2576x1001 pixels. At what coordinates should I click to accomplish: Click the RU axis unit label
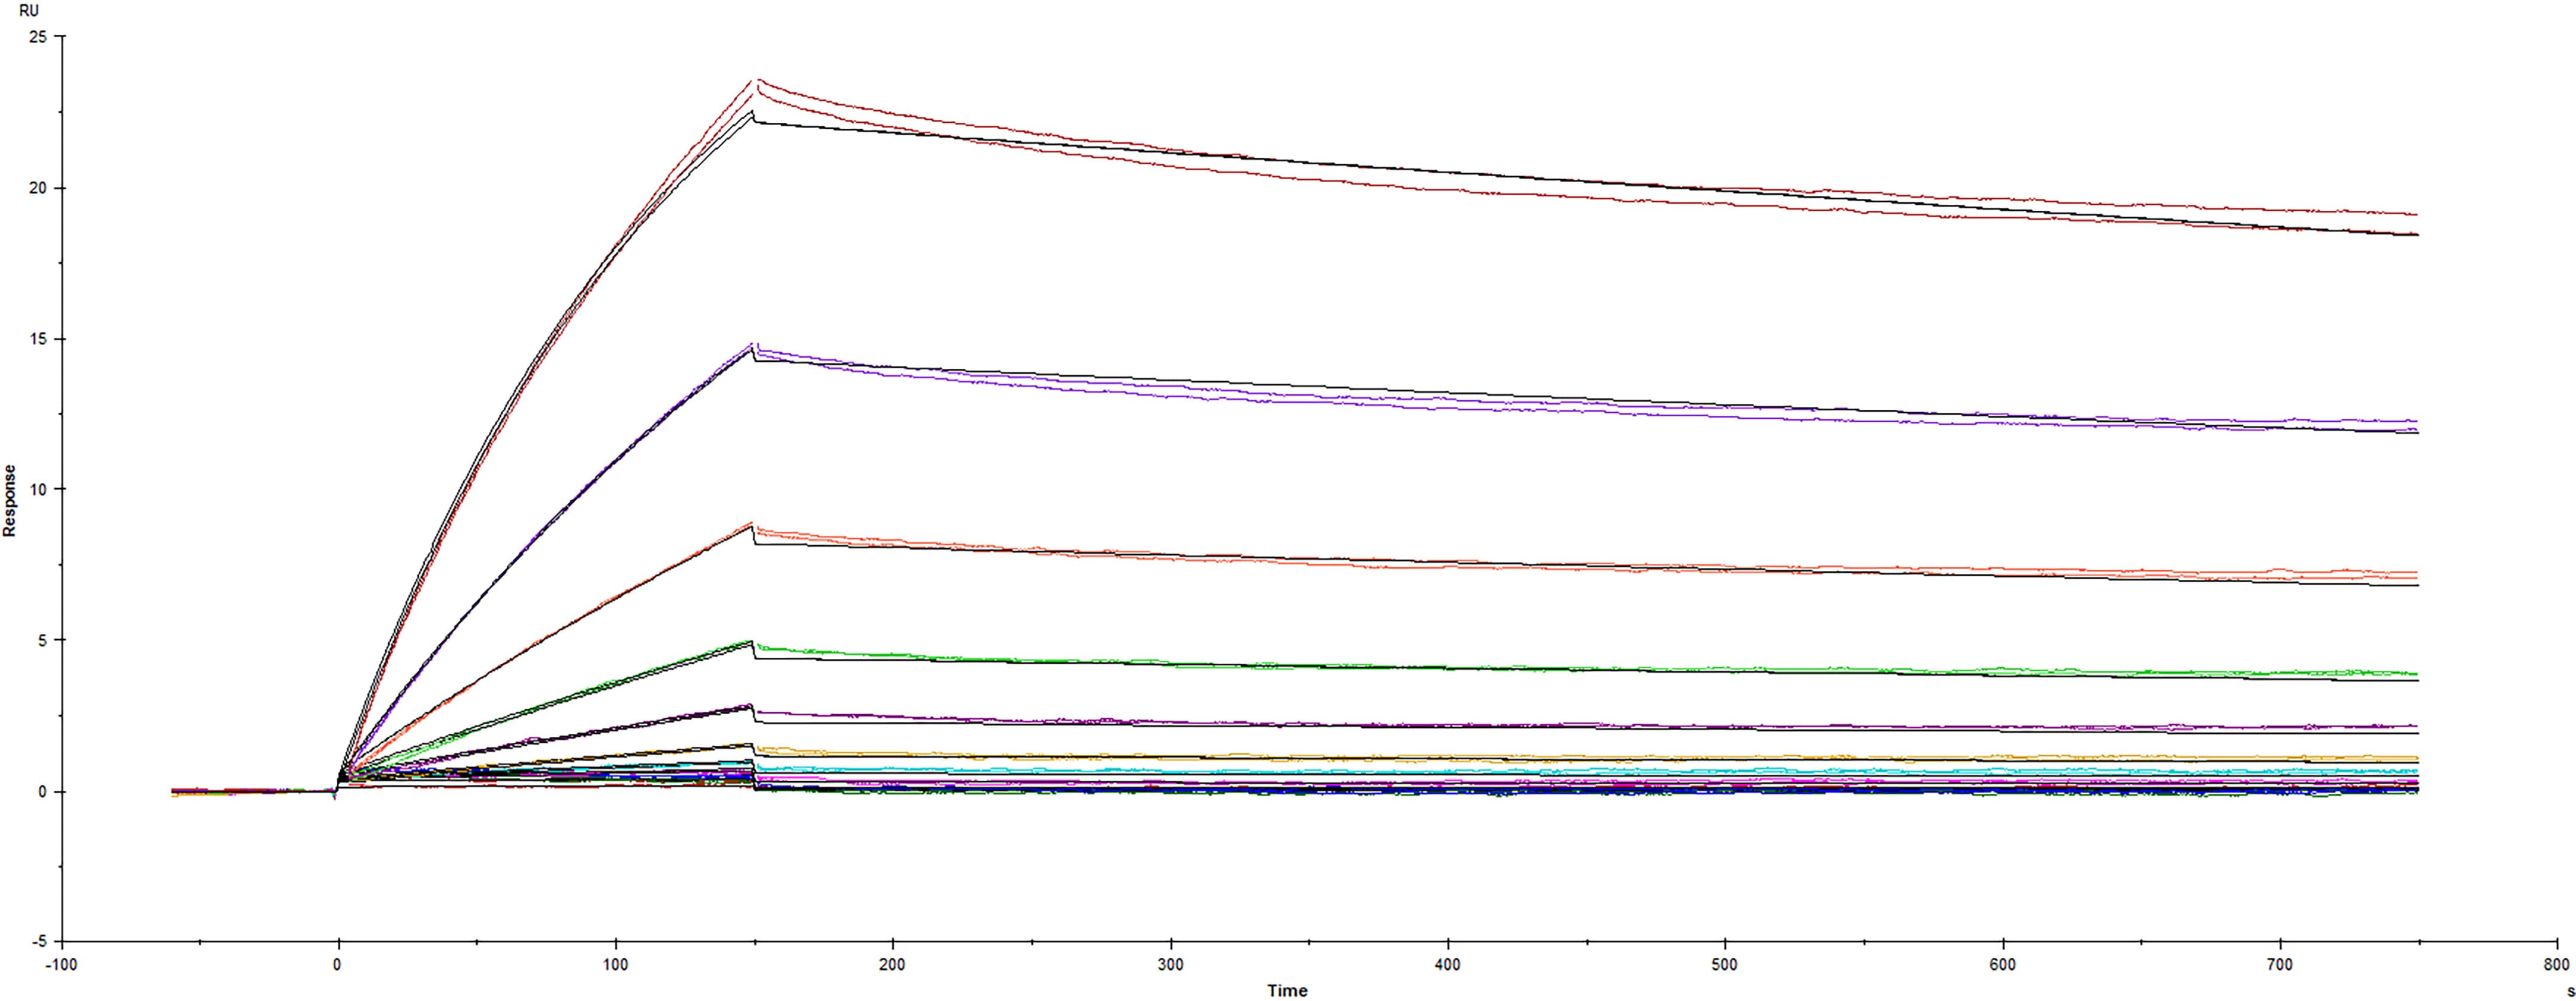click(x=30, y=10)
